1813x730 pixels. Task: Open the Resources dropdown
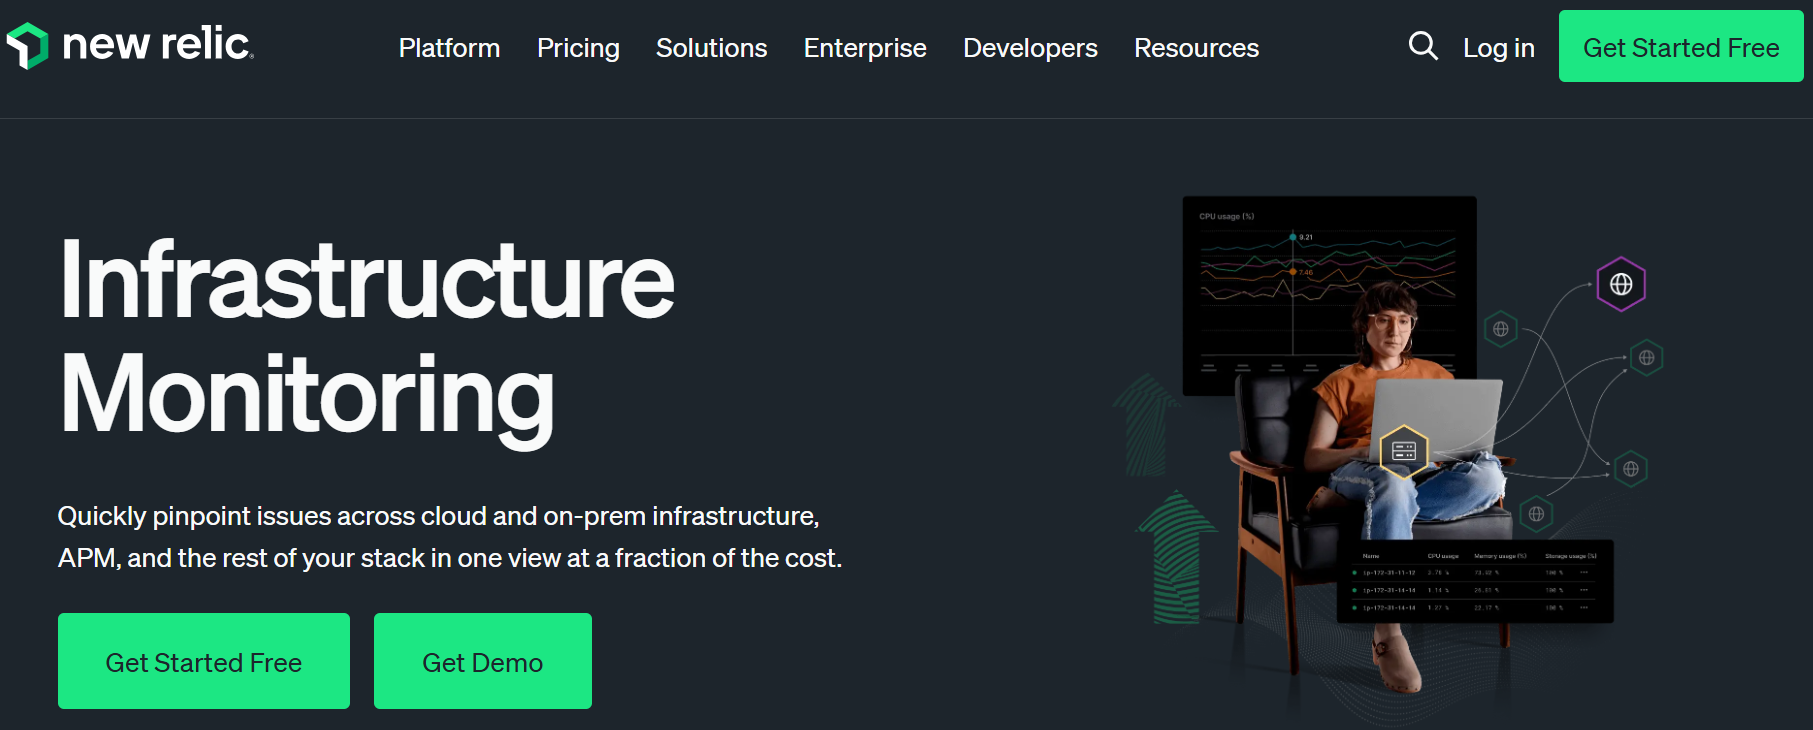coord(1196,48)
